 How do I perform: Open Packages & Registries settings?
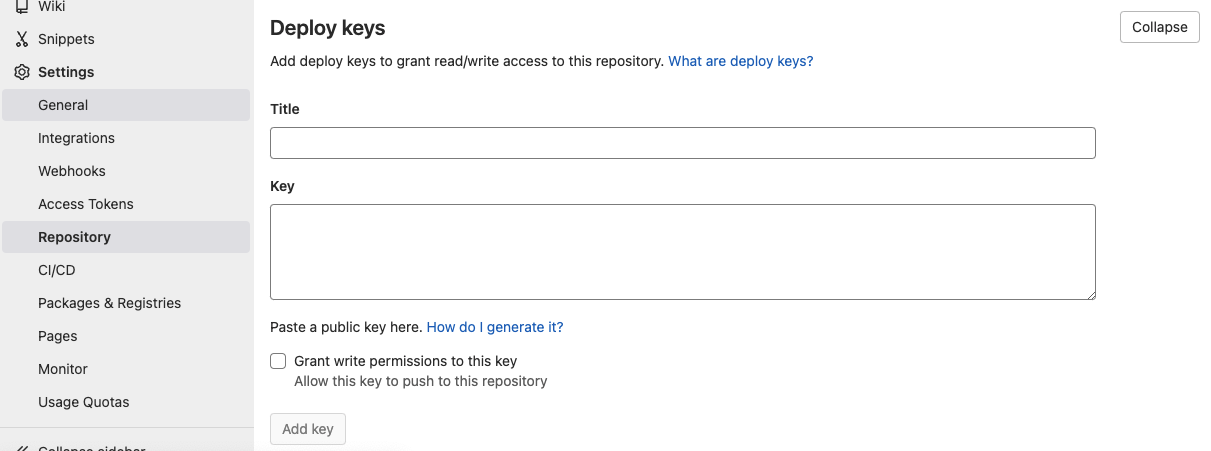pos(109,303)
